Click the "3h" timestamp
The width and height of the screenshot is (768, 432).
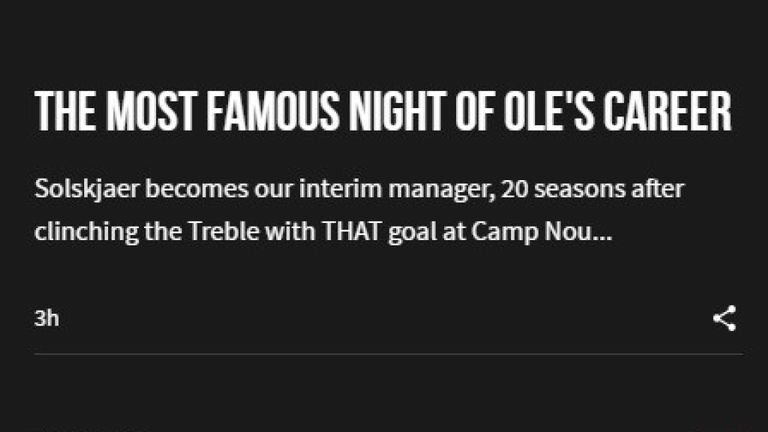tap(46, 319)
